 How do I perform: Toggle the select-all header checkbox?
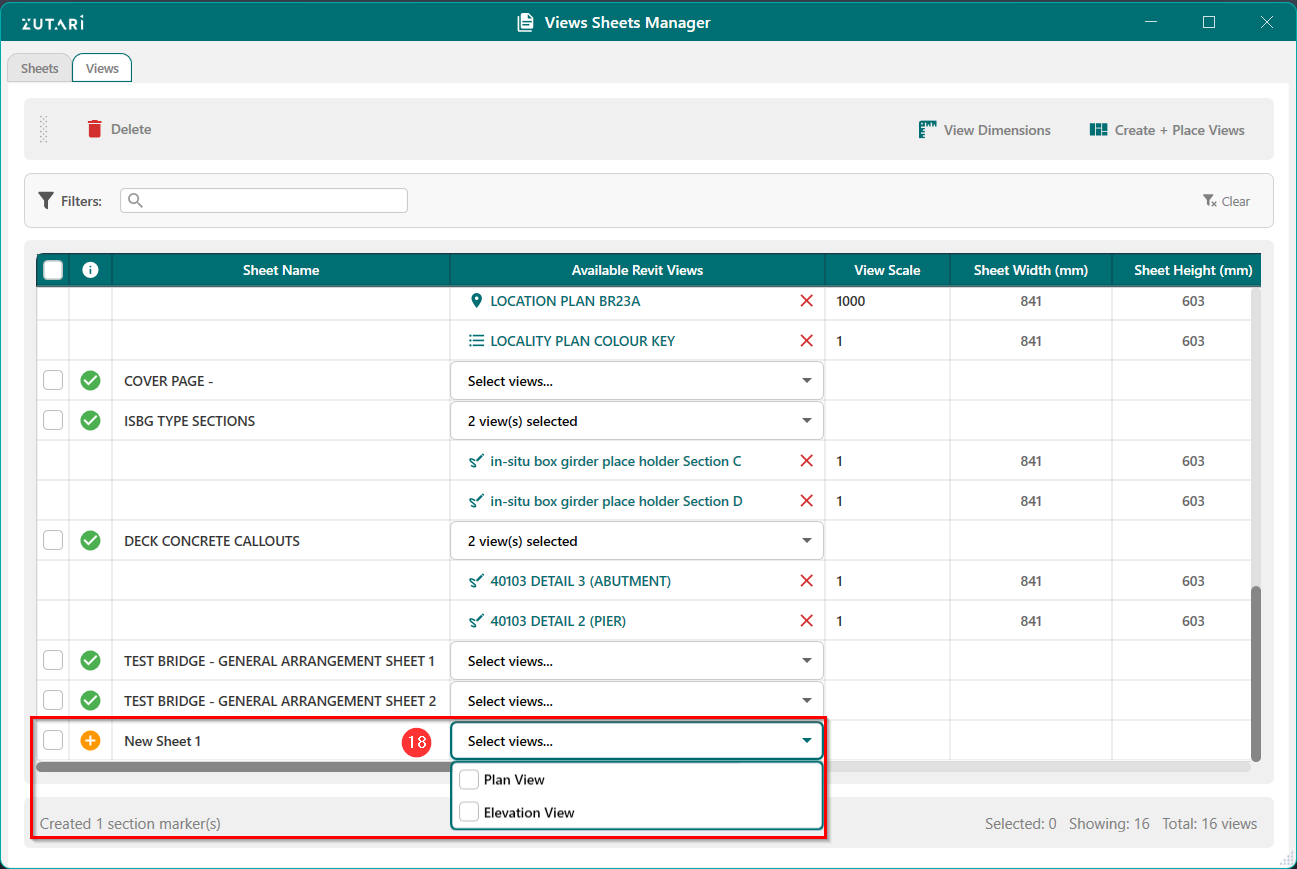pos(53,270)
